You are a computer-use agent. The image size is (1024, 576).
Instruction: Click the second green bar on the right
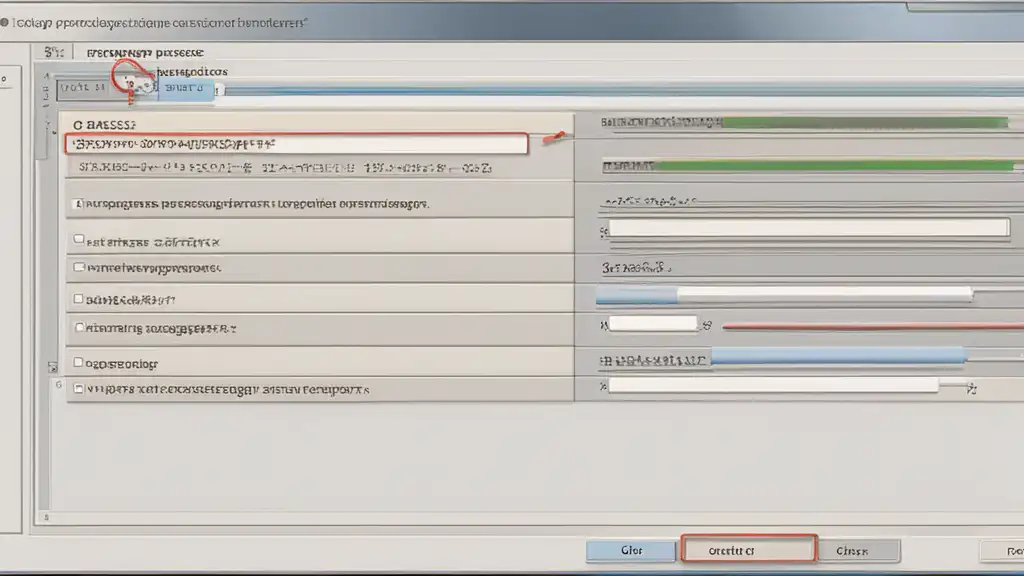point(834,166)
